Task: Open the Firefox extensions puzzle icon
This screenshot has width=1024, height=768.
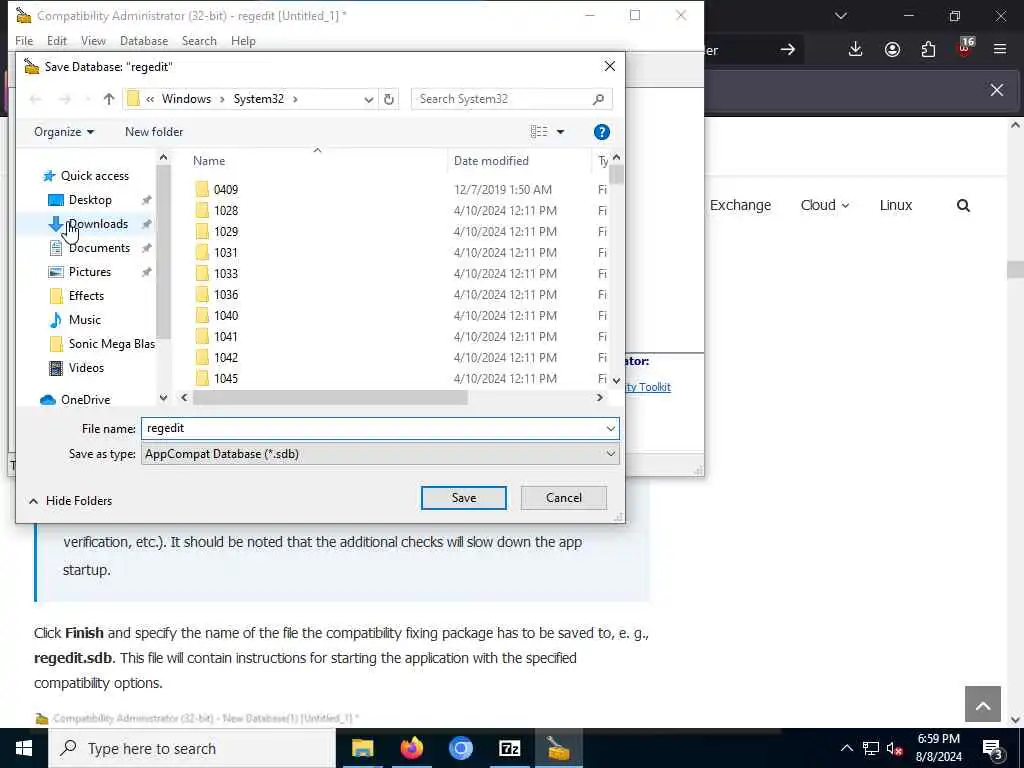Action: (928, 50)
